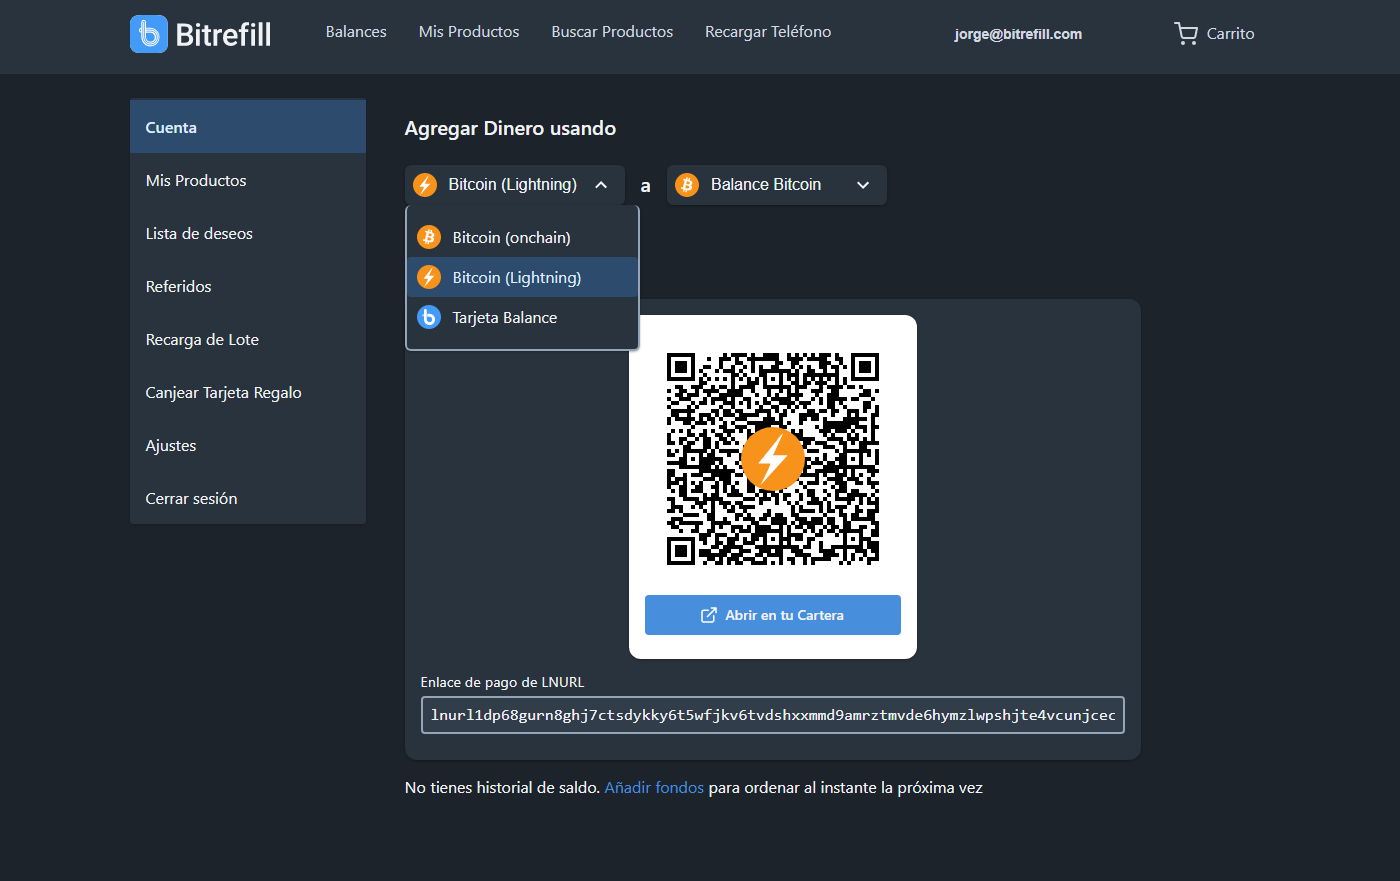
Task: Click the lightning icon in the Bitcoin (Lightning) option
Action: point(429,277)
